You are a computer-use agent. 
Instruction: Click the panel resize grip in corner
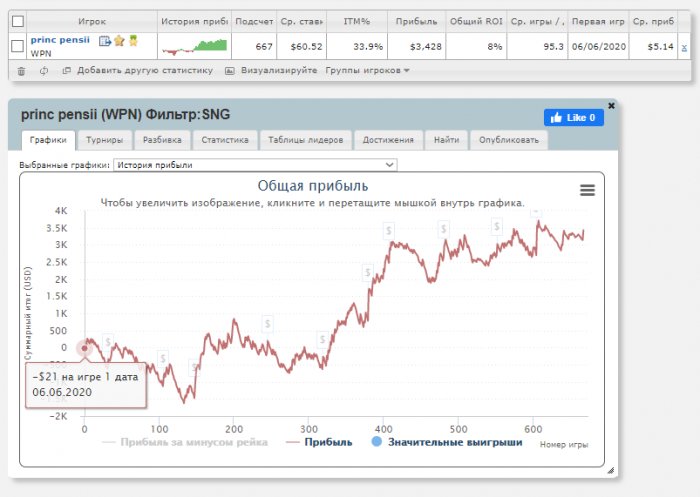[x=611, y=470]
